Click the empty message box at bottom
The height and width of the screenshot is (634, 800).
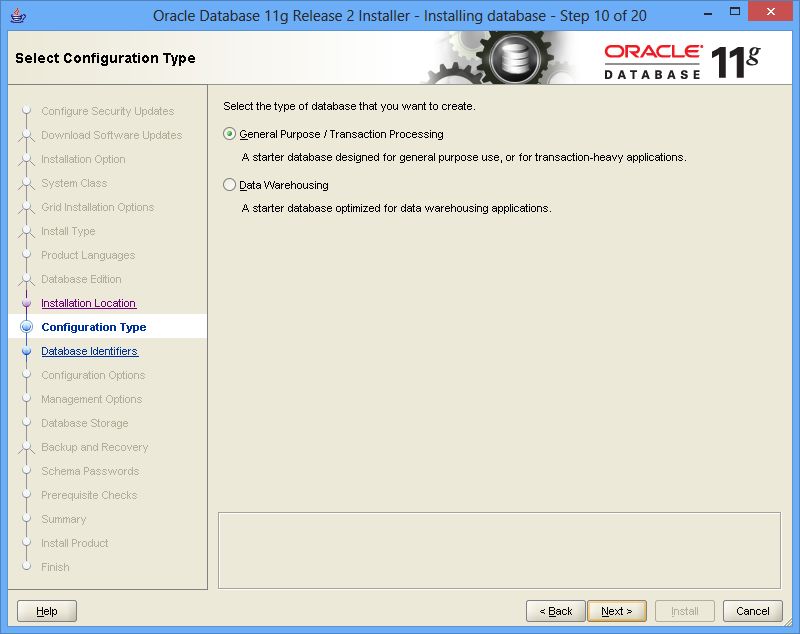[x=499, y=550]
